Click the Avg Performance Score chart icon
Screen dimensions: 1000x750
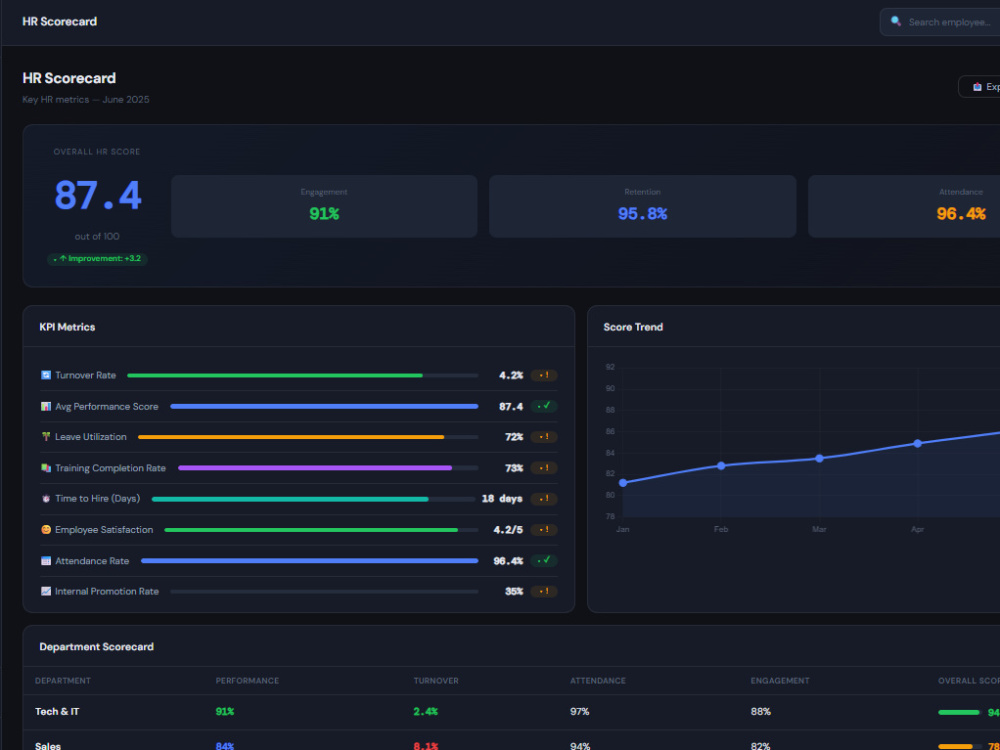46,406
